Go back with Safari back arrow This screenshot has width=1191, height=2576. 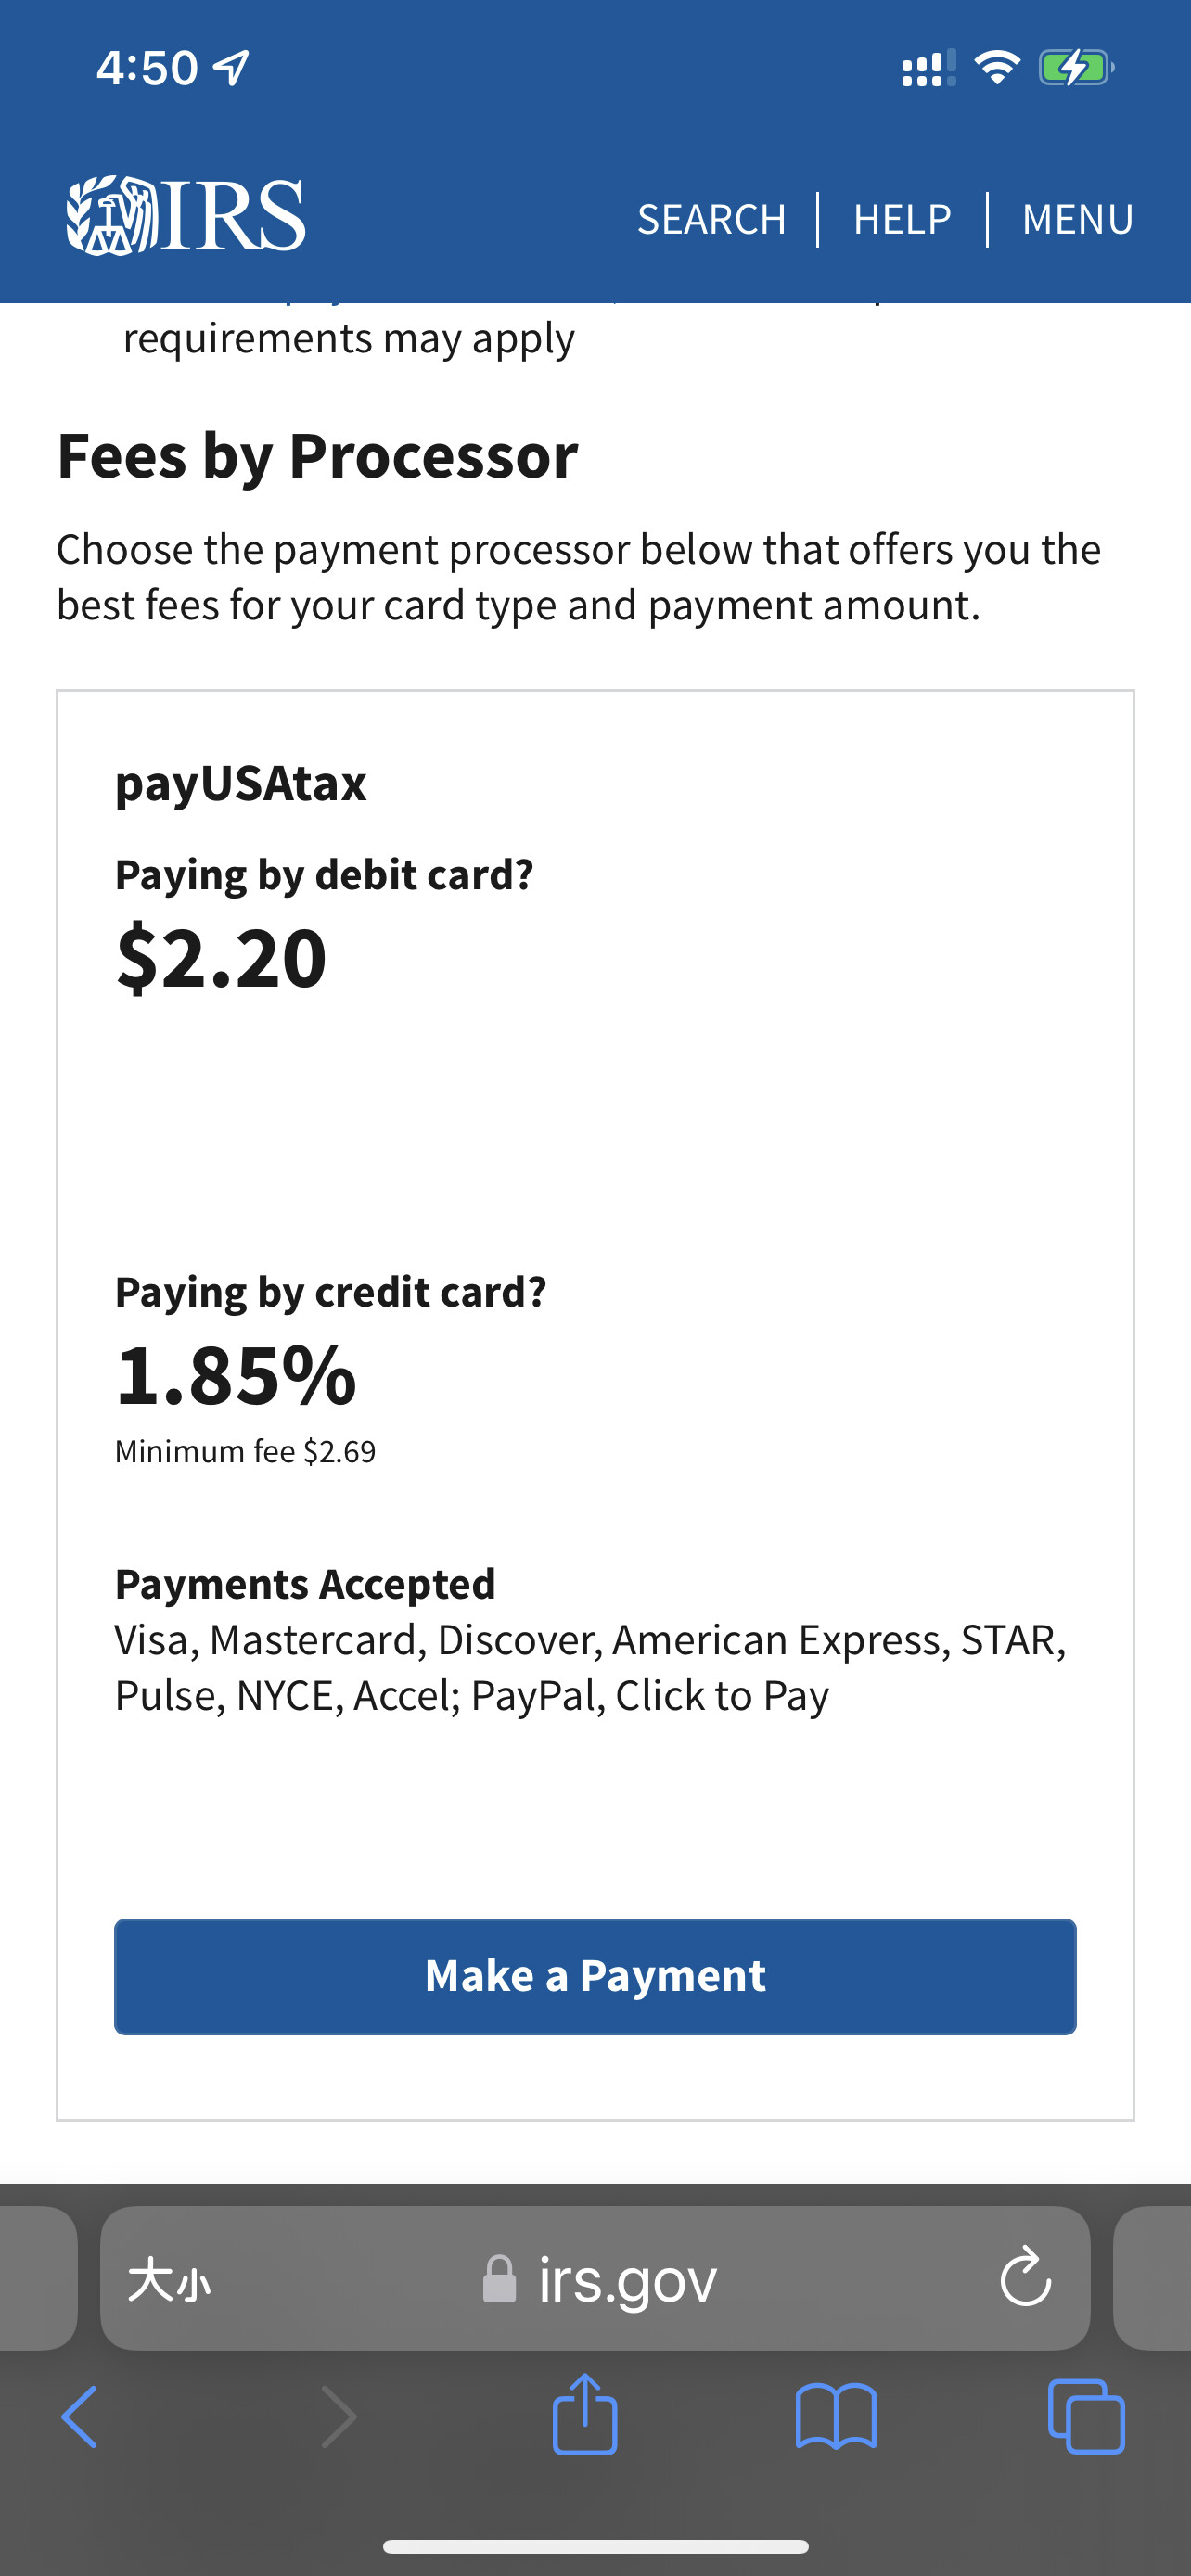coord(80,2417)
